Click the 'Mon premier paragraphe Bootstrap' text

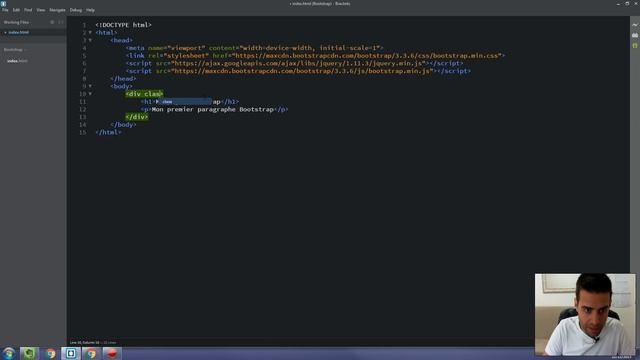(213, 109)
